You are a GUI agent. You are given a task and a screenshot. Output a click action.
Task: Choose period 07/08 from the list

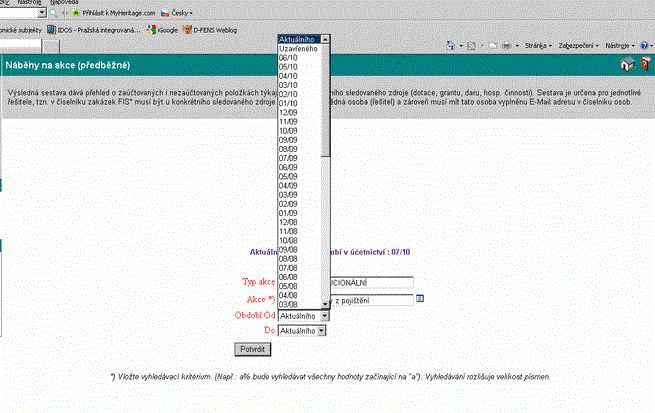(x=300, y=268)
